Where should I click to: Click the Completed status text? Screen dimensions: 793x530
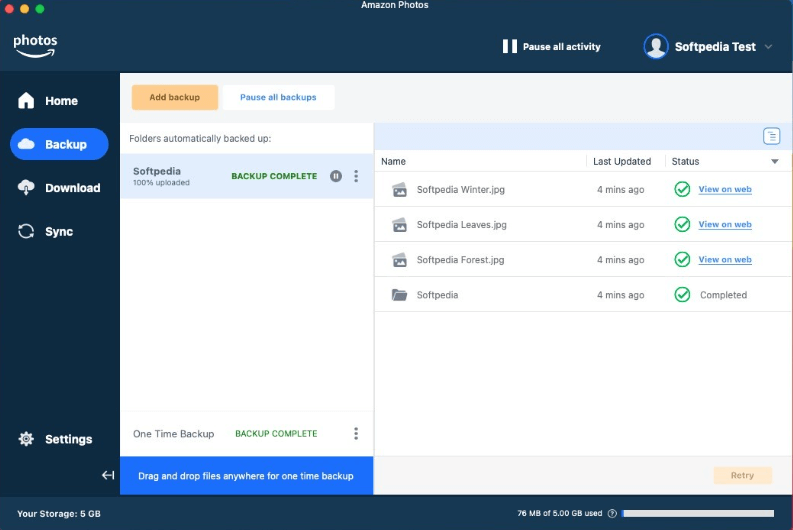click(x=723, y=295)
